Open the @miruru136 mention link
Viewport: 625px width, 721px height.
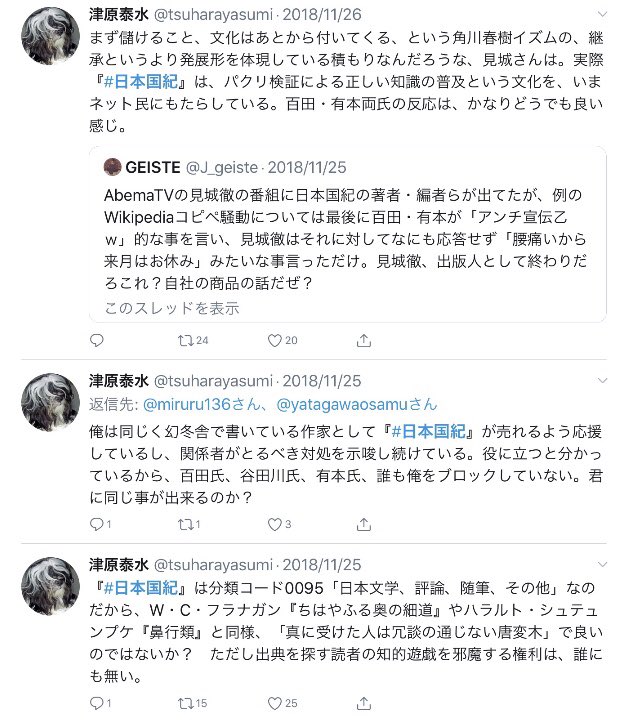pyautogui.click(x=201, y=404)
